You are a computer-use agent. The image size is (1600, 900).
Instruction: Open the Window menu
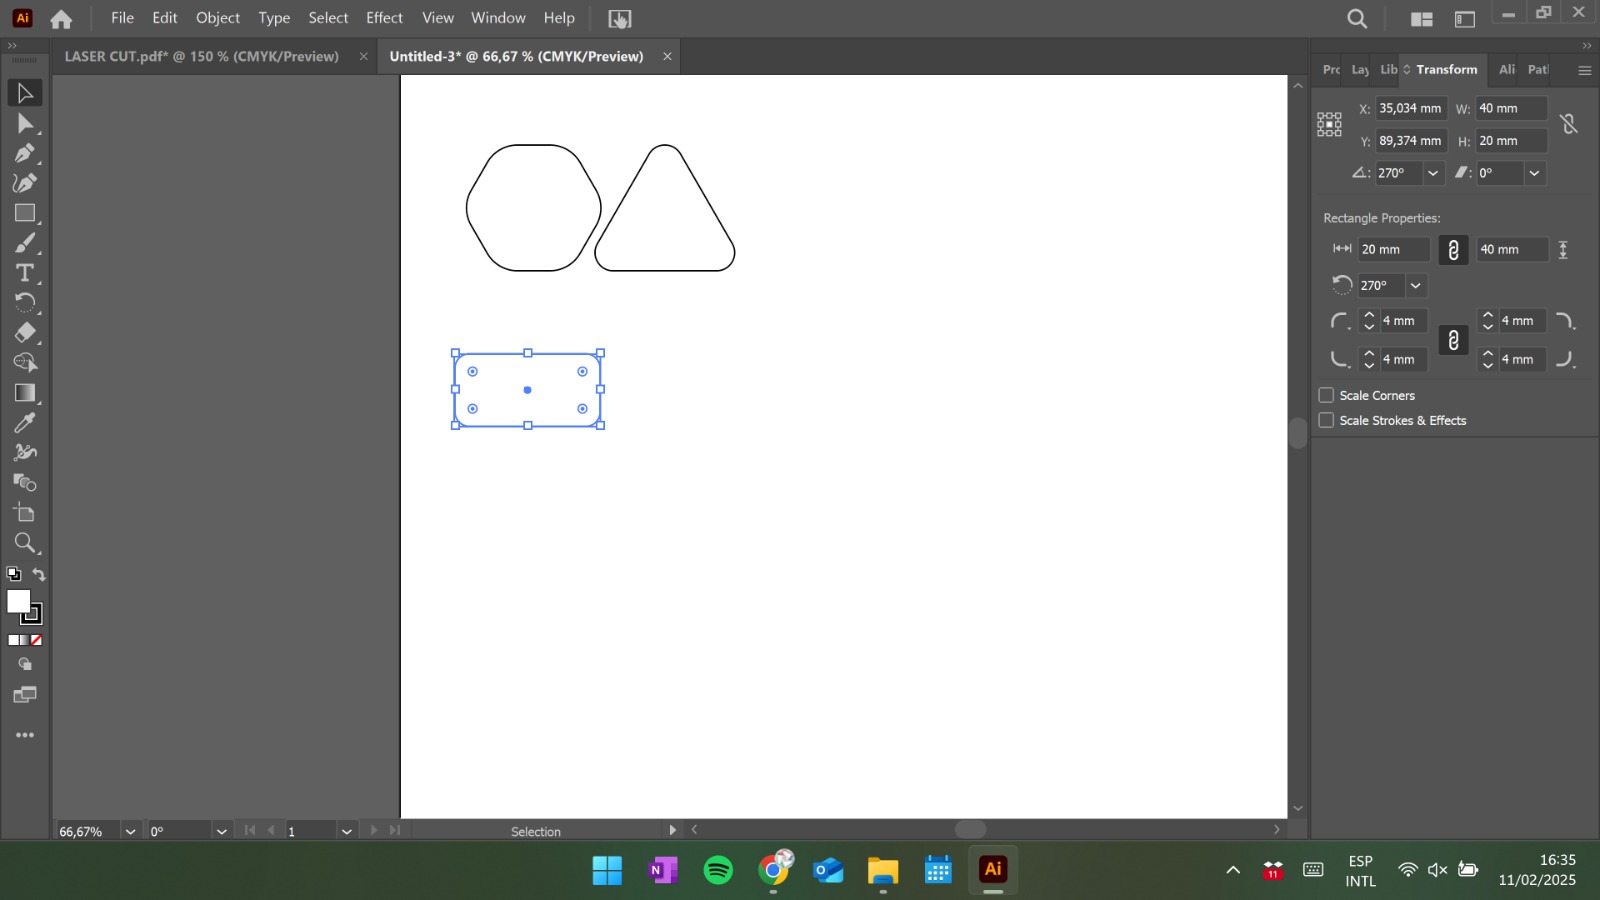coord(498,18)
